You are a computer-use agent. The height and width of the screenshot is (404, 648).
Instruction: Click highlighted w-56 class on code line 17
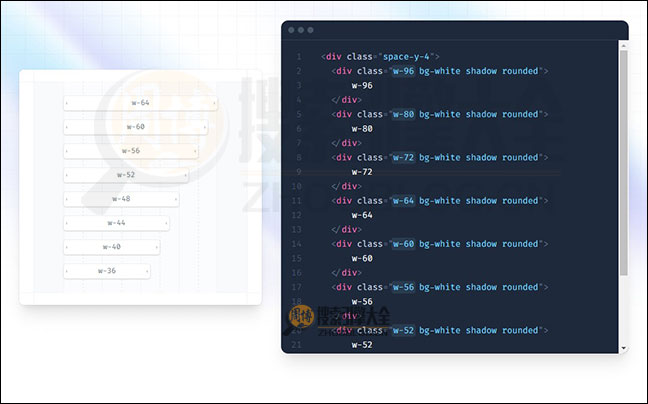[x=403, y=287]
